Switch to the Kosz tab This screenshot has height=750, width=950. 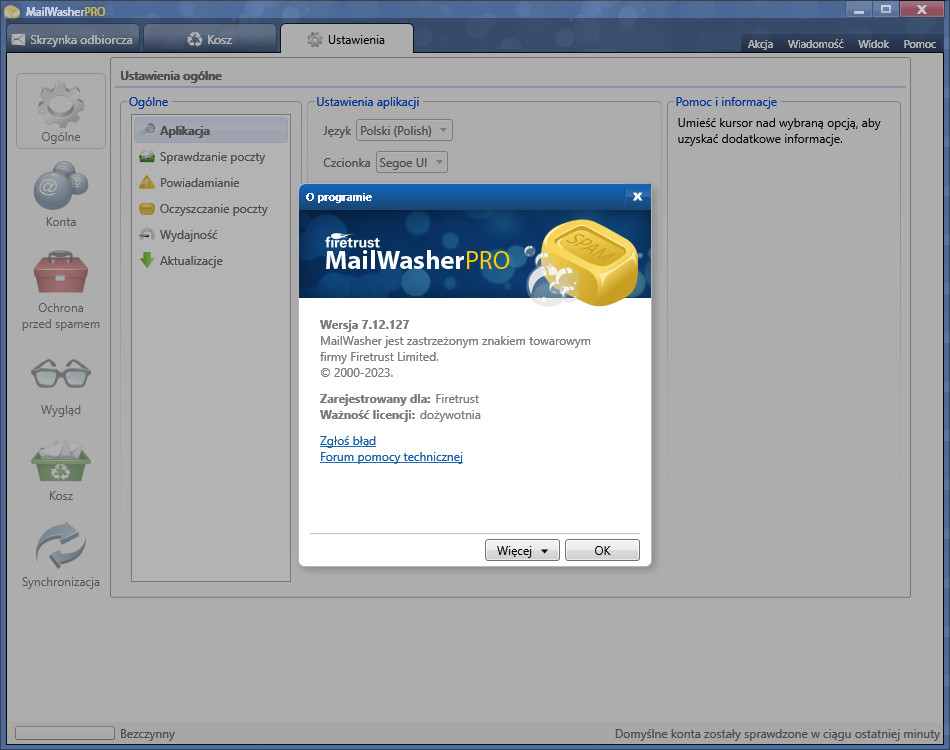click(210, 39)
